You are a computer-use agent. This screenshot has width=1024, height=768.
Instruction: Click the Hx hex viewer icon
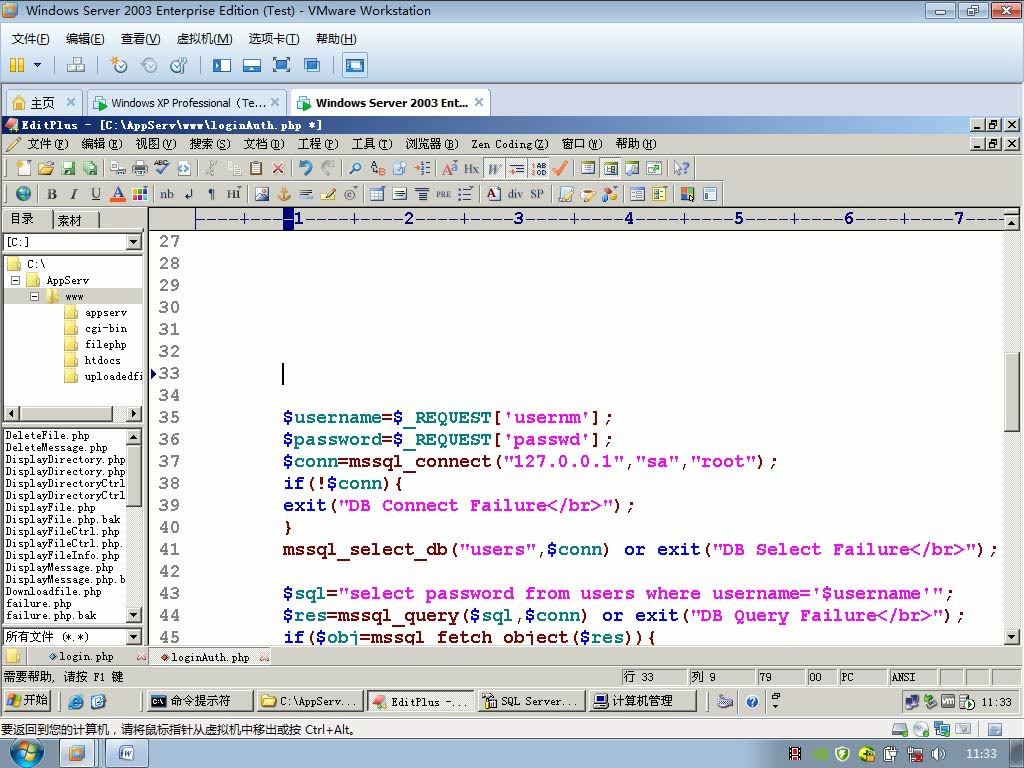(x=472, y=168)
